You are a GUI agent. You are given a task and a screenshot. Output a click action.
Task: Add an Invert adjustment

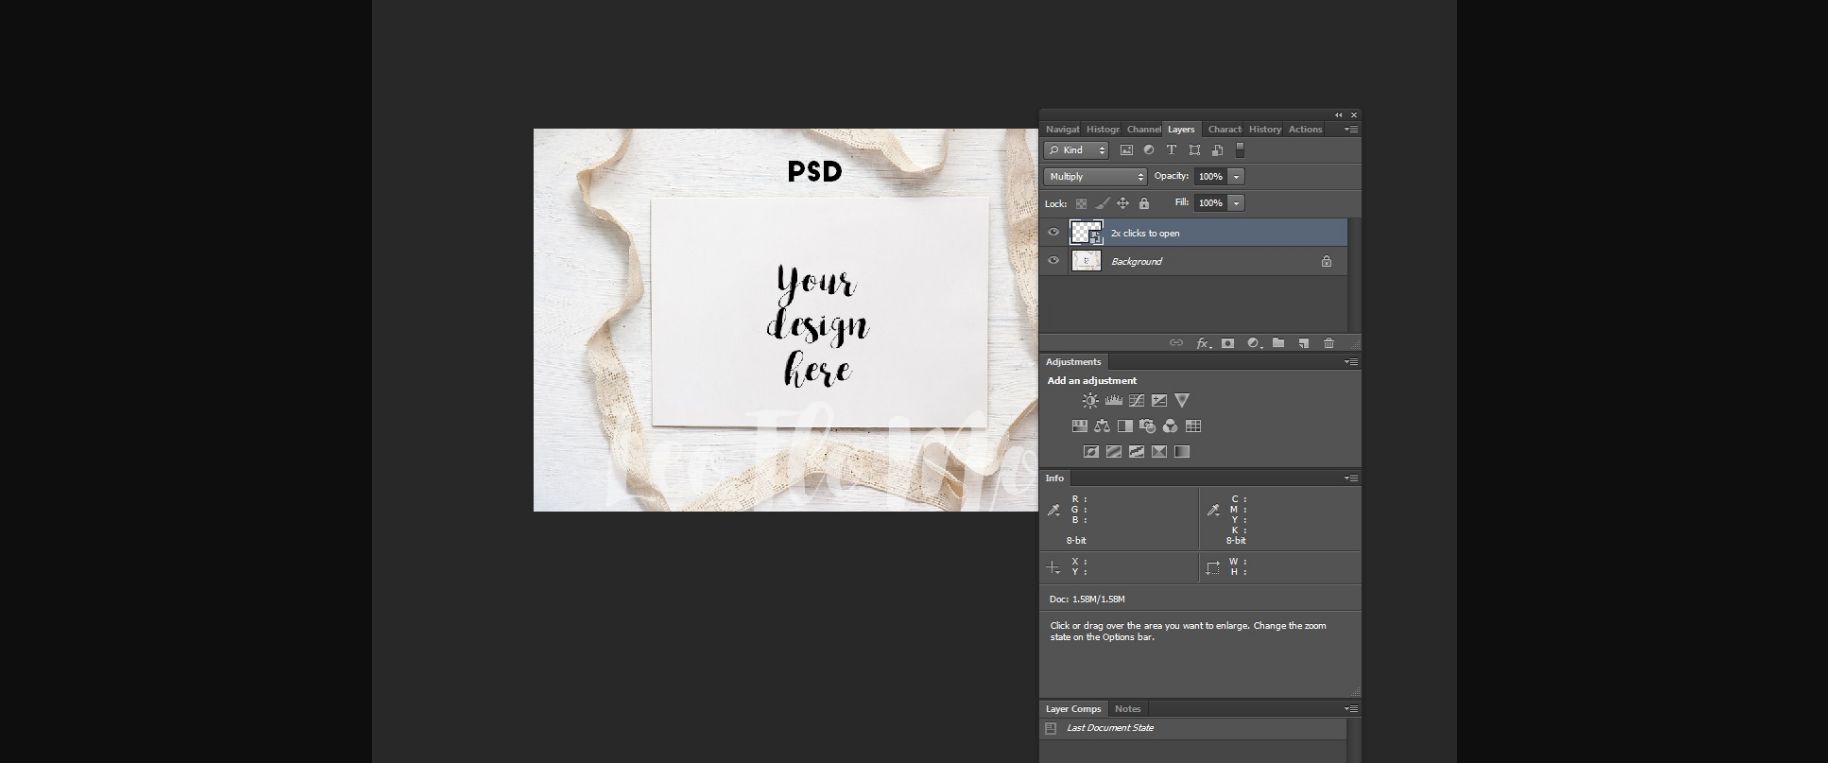point(1090,452)
